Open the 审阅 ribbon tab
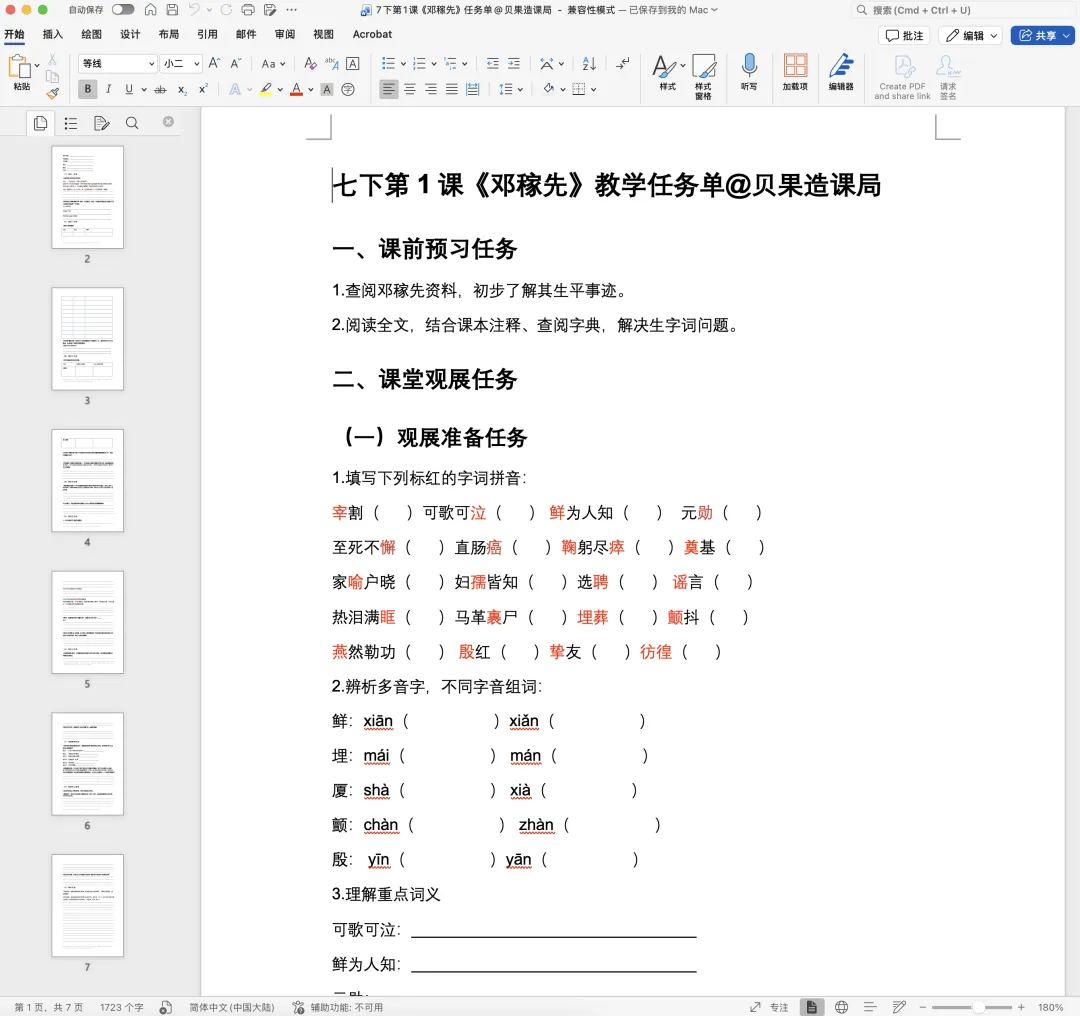The height and width of the screenshot is (1016, 1080). [284, 34]
